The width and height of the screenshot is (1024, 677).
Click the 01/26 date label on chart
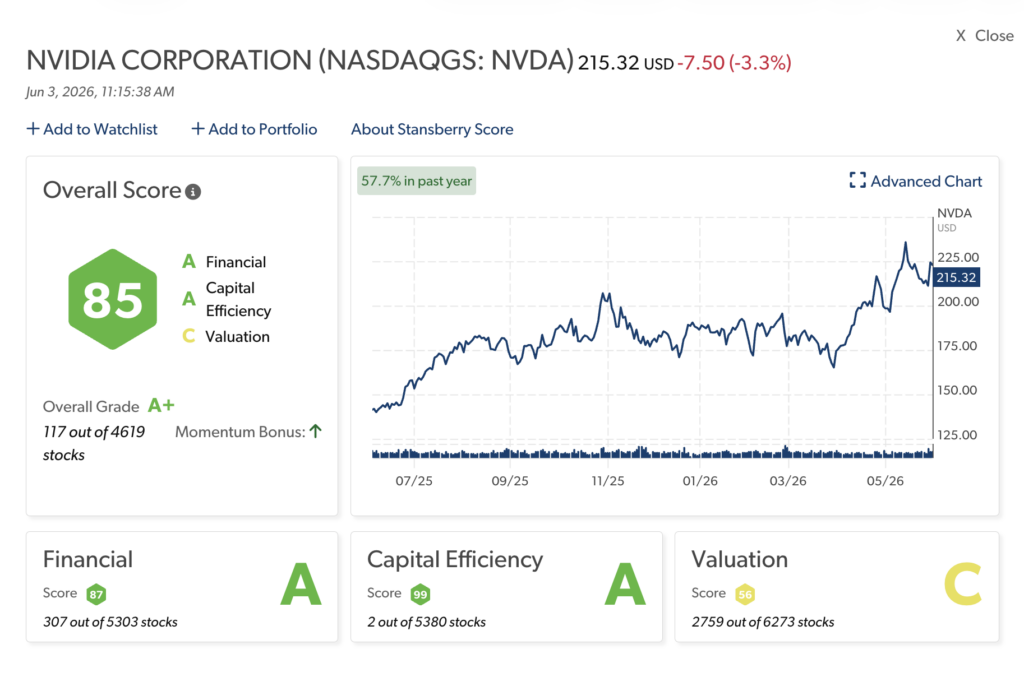click(x=700, y=481)
